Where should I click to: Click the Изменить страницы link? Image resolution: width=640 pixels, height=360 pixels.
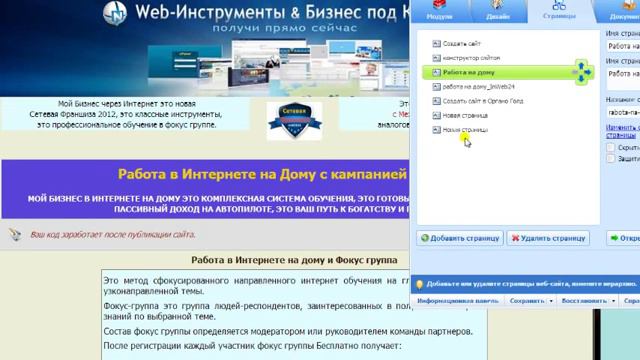pyautogui.click(x=622, y=131)
